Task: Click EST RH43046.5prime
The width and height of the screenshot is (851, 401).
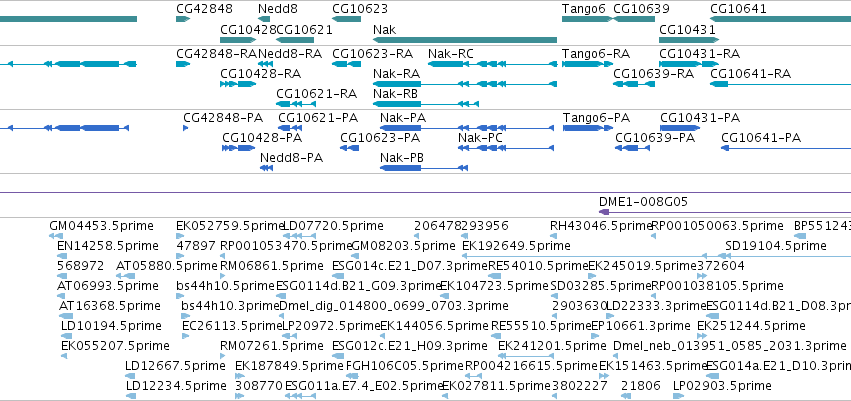Action: [554, 235]
